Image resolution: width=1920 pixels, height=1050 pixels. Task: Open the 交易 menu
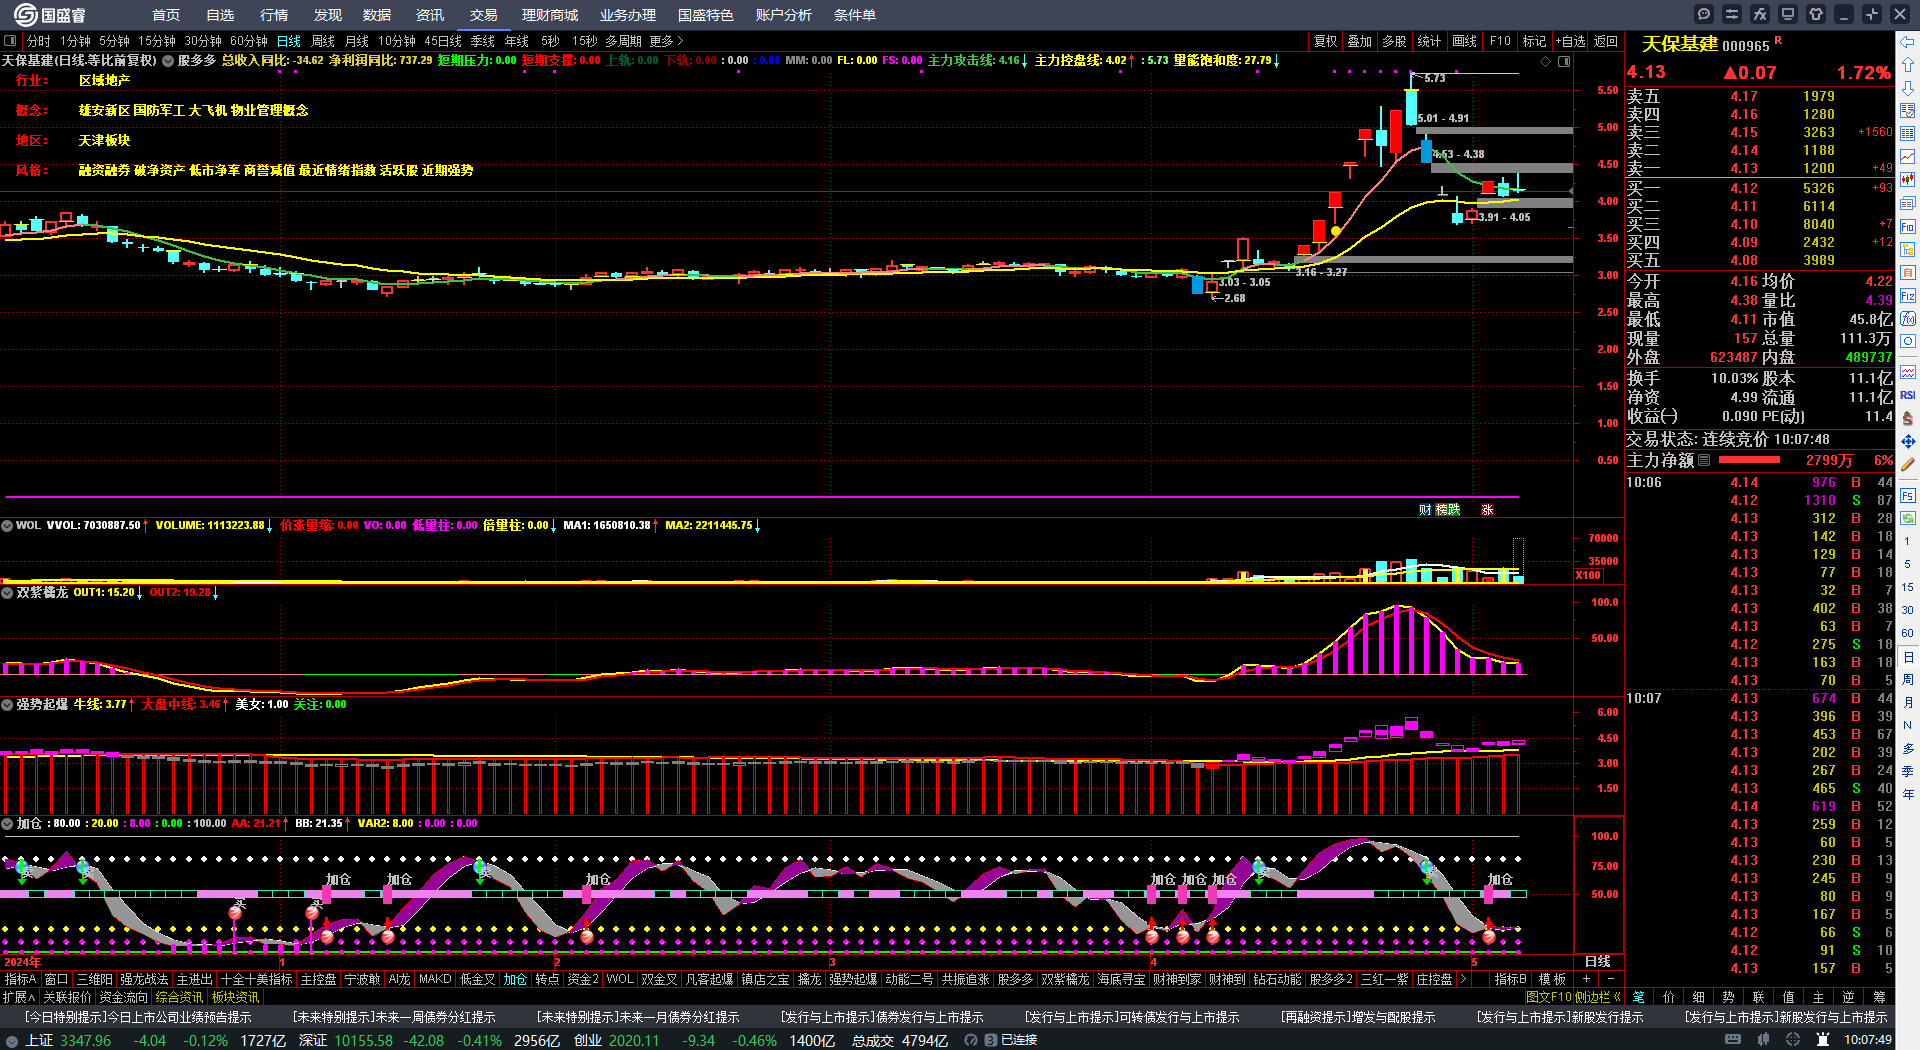484,15
